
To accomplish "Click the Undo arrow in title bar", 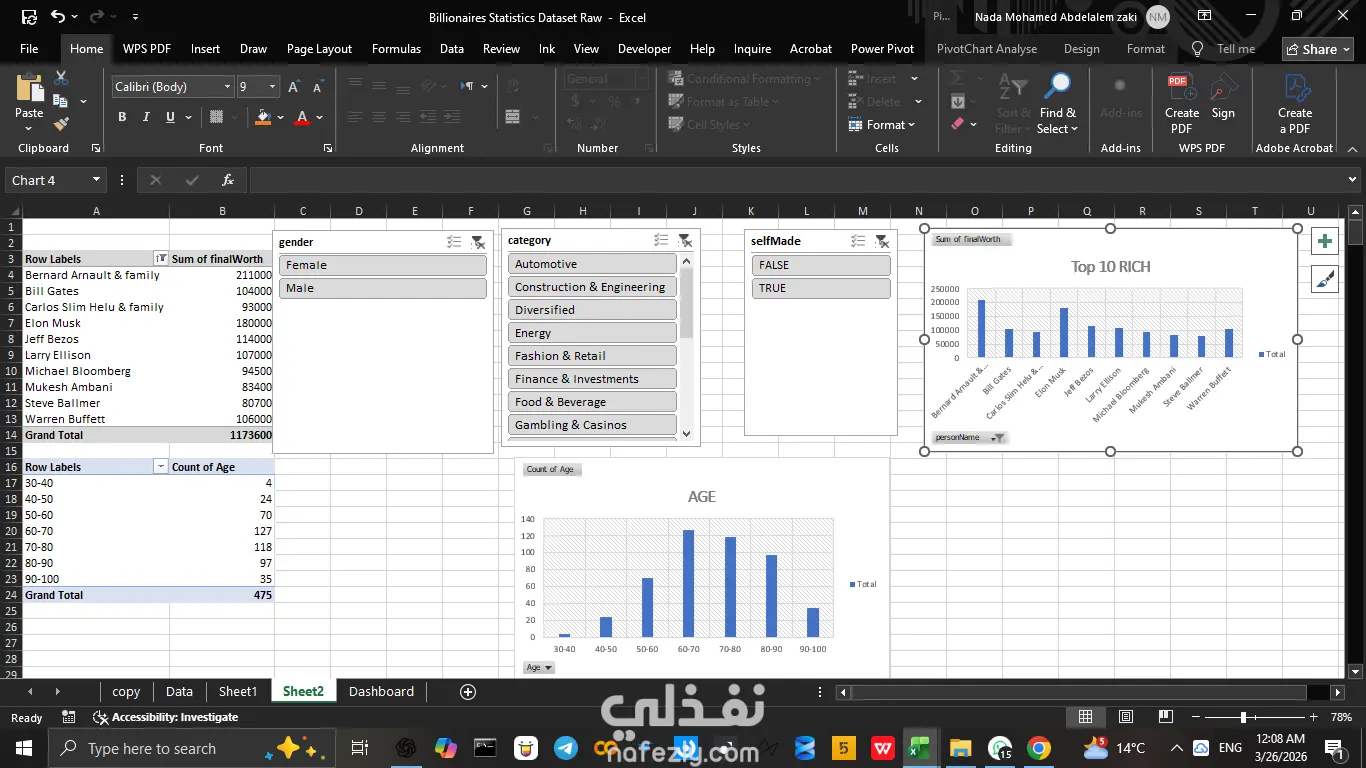I will click(x=58, y=16).
